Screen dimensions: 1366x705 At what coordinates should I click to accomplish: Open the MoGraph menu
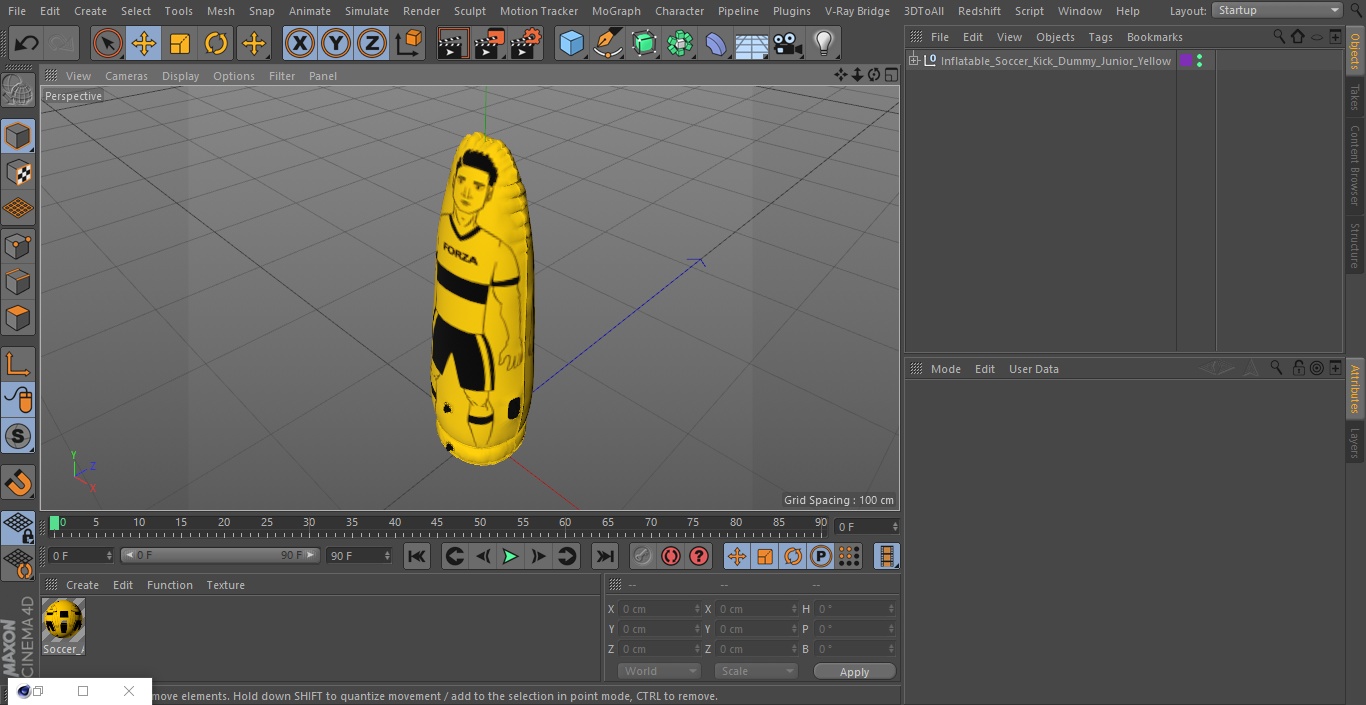(x=616, y=11)
